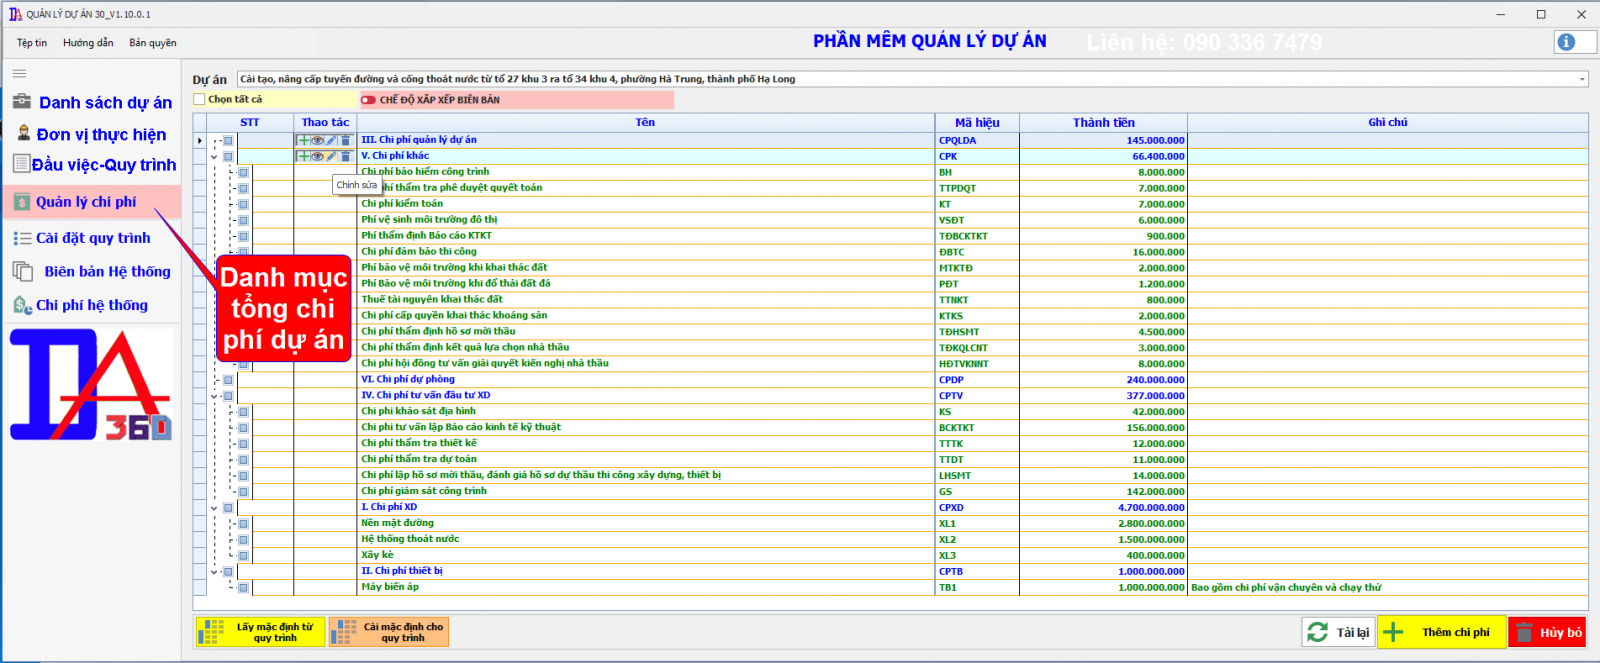
Task: Check the box for Chi phí khảo sát địa hình
Action: pyautogui.click(x=243, y=412)
